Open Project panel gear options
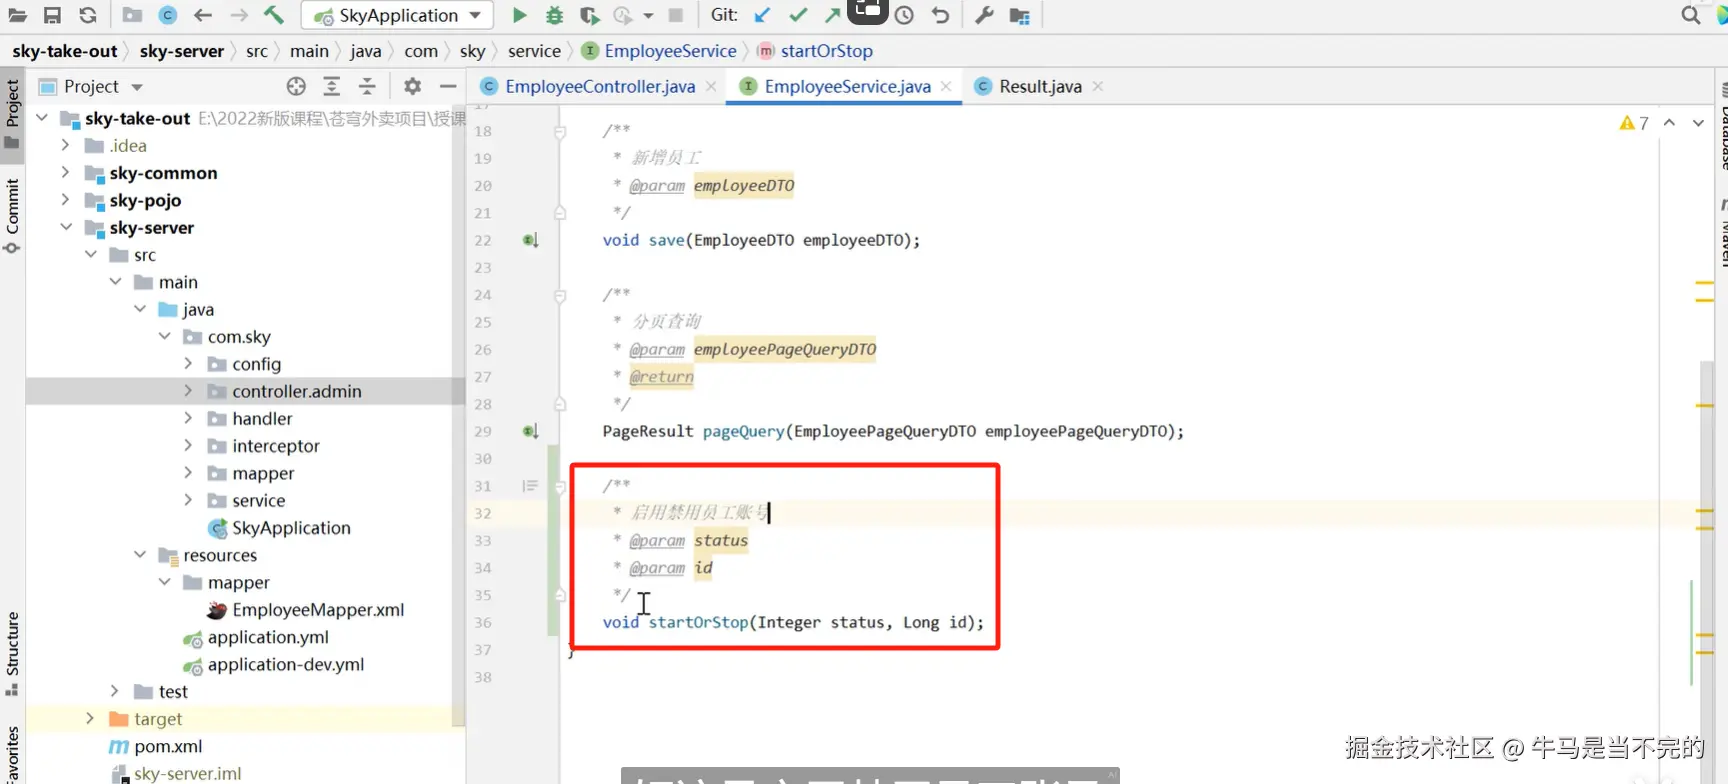This screenshot has width=1728, height=784. coord(412,86)
